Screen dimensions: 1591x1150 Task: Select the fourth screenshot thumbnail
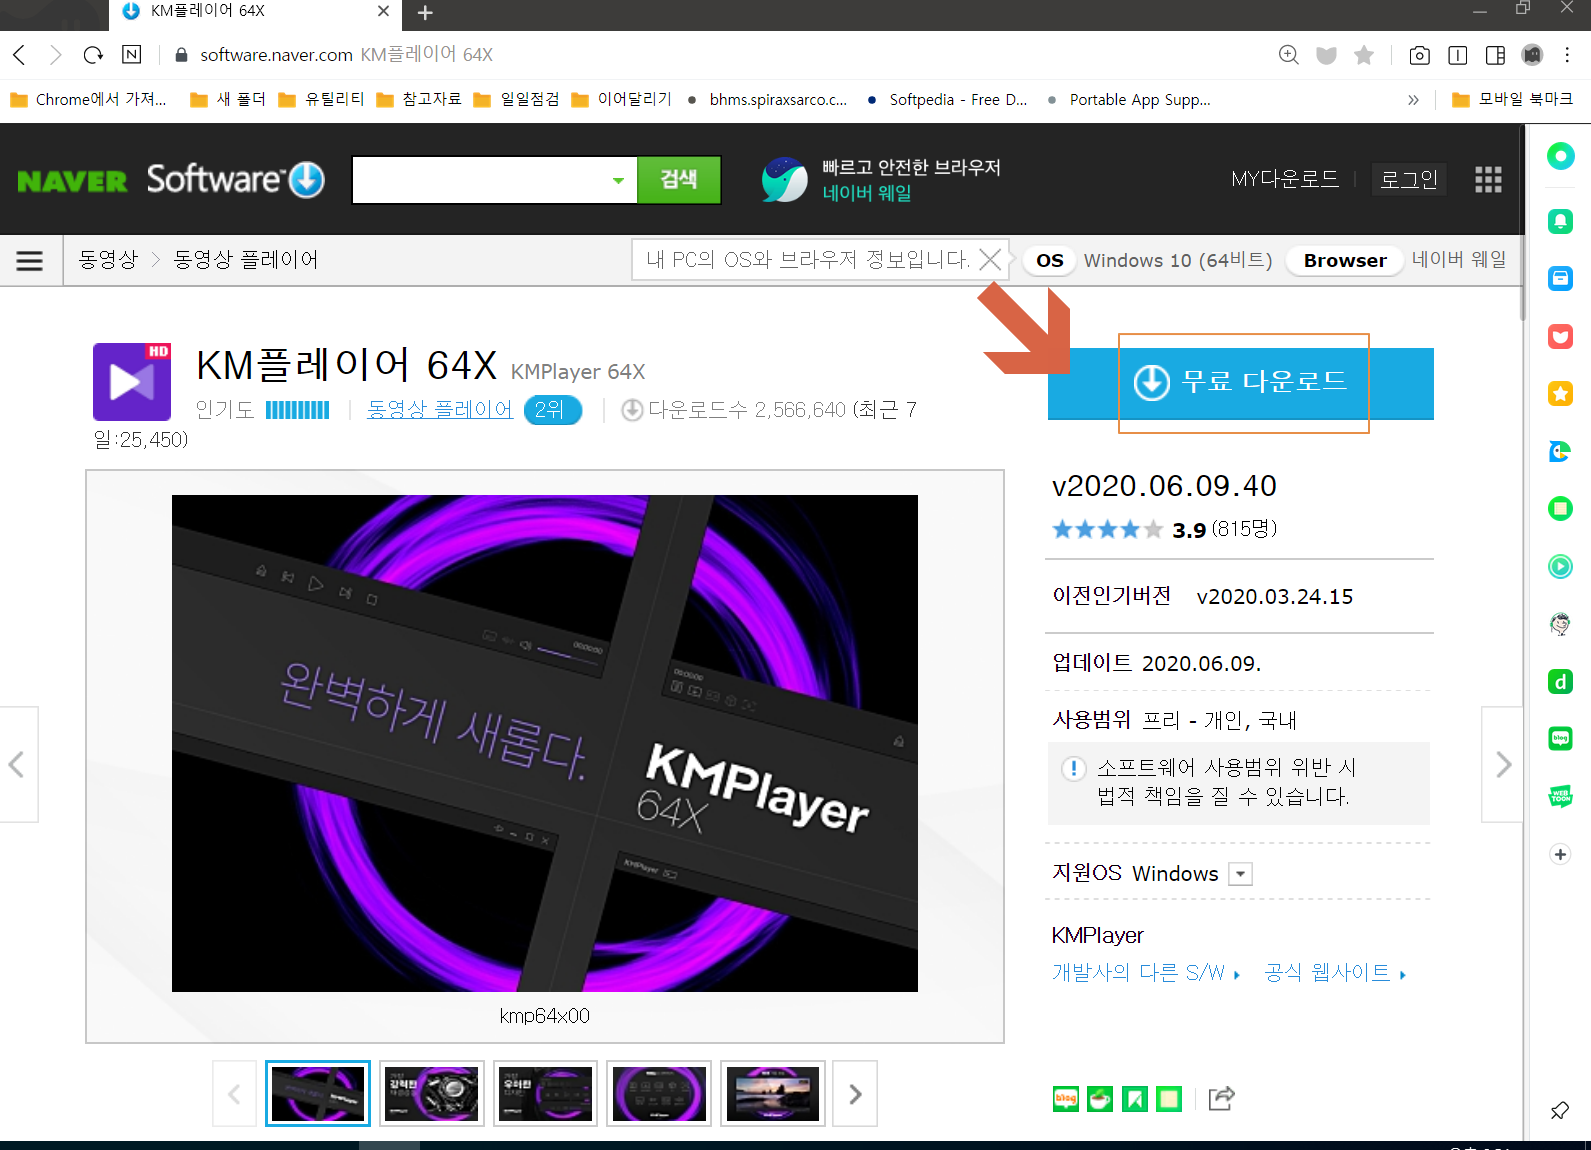[x=659, y=1094]
